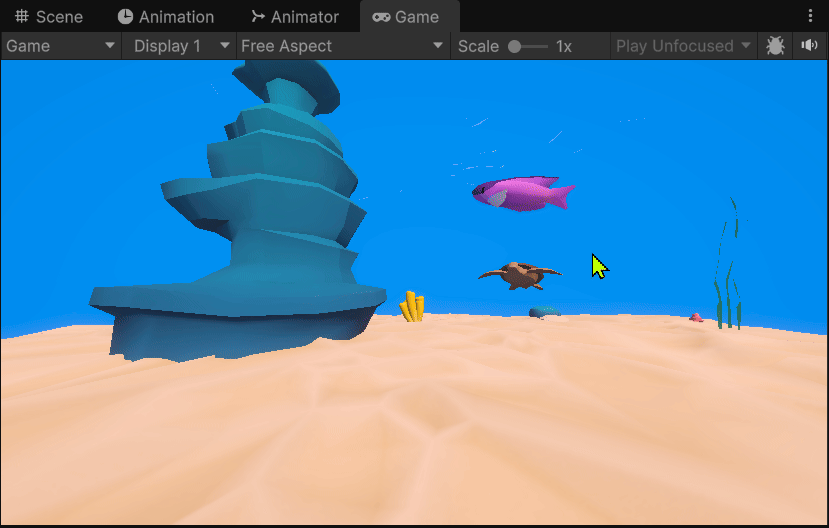The width and height of the screenshot is (829, 528).
Task: Switch to the Animator tab
Action: point(294,17)
